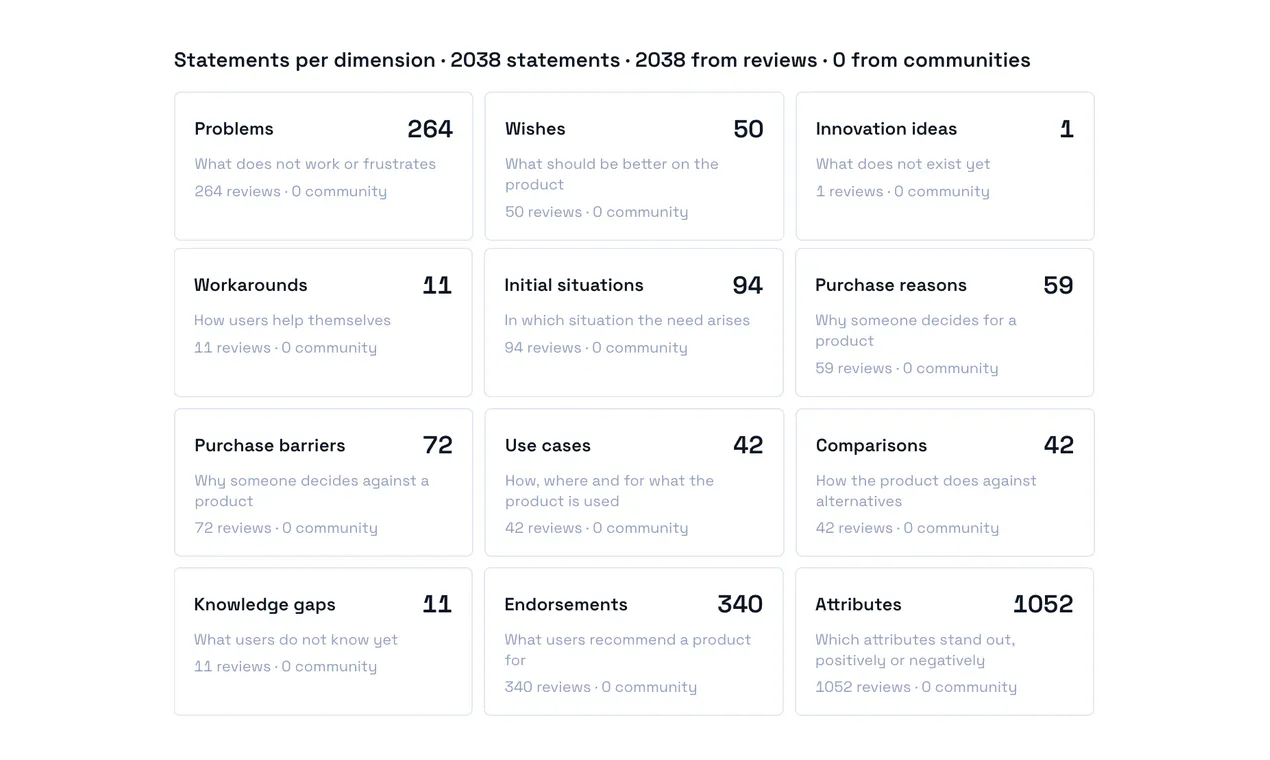The image size is (1270, 760).
Task: Click "What should be better on the product"
Action: [x=612, y=174]
